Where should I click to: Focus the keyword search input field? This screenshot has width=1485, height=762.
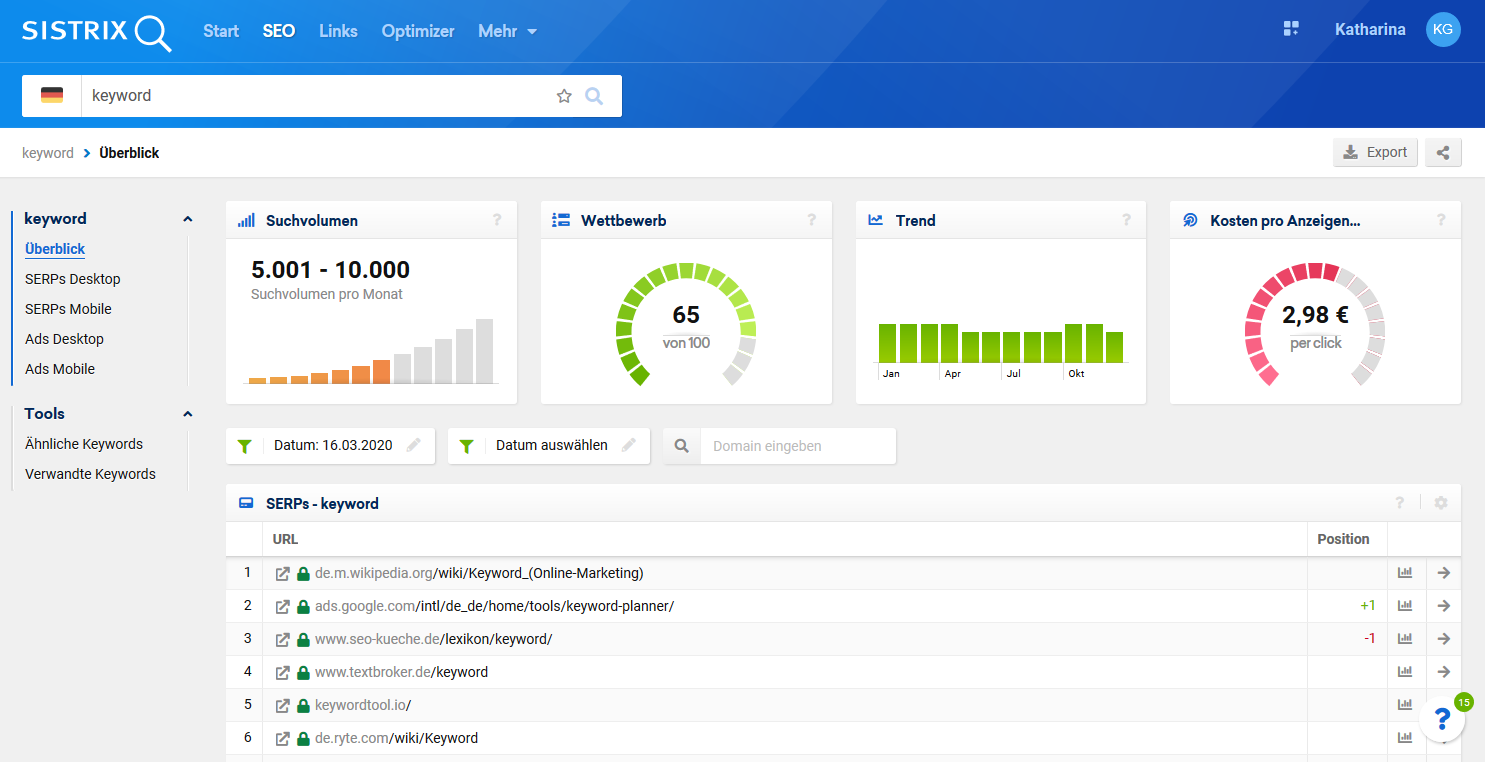[x=317, y=96]
